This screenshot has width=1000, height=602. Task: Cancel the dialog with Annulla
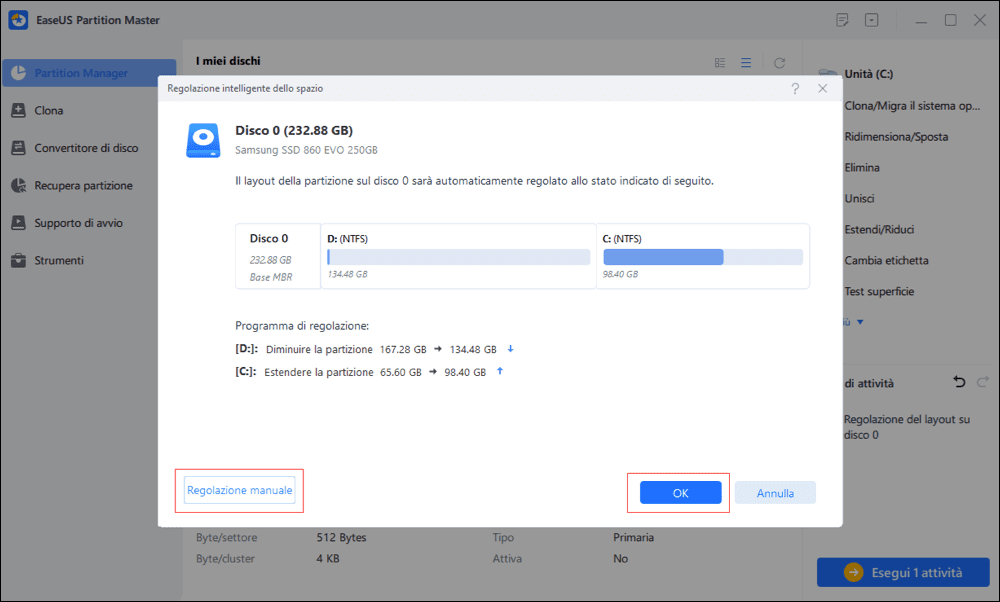click(x=775, y=493)
